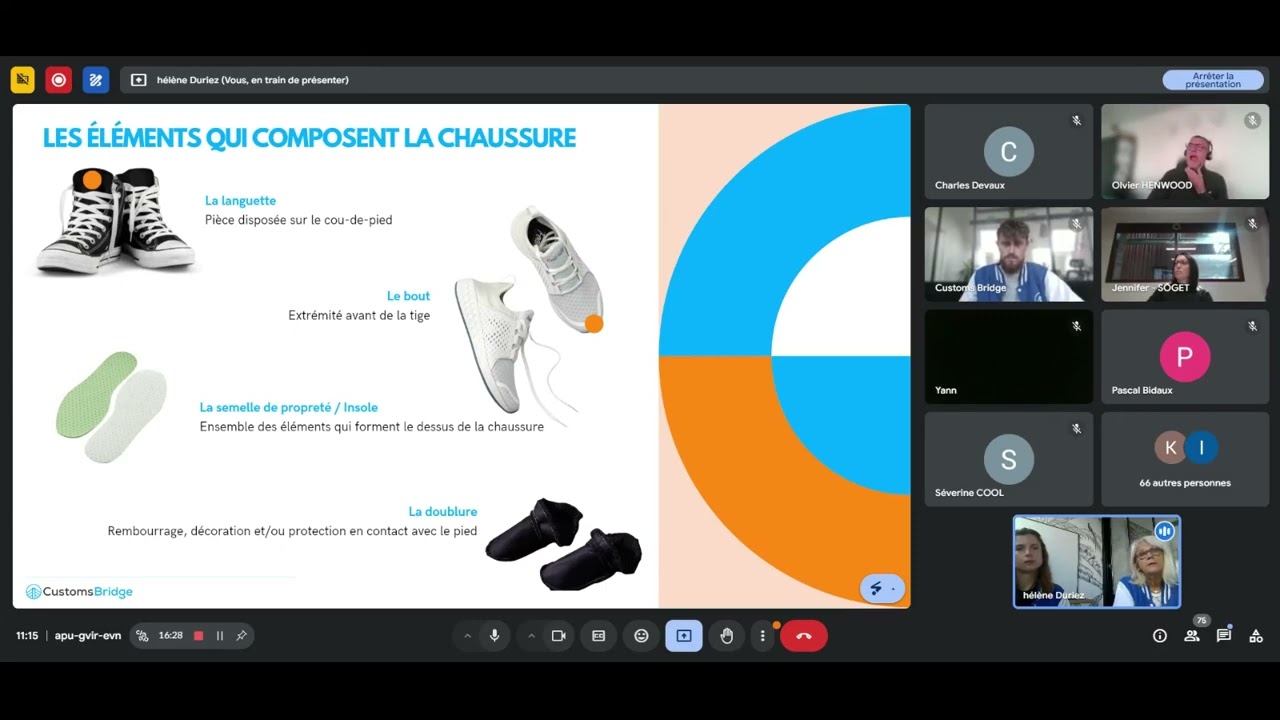Open meeting details info icon
The width and height of the screenshot is (1280, 720).
pos(1160,636)
